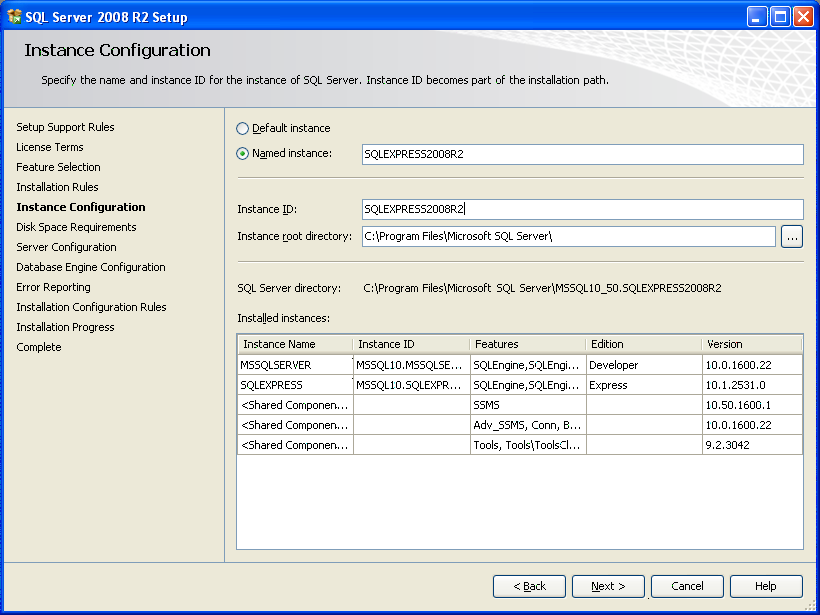The width and height of the screenshot is (820, 615).
Task: Click Server Configuration step in sidebar
Action: point(66,247)
